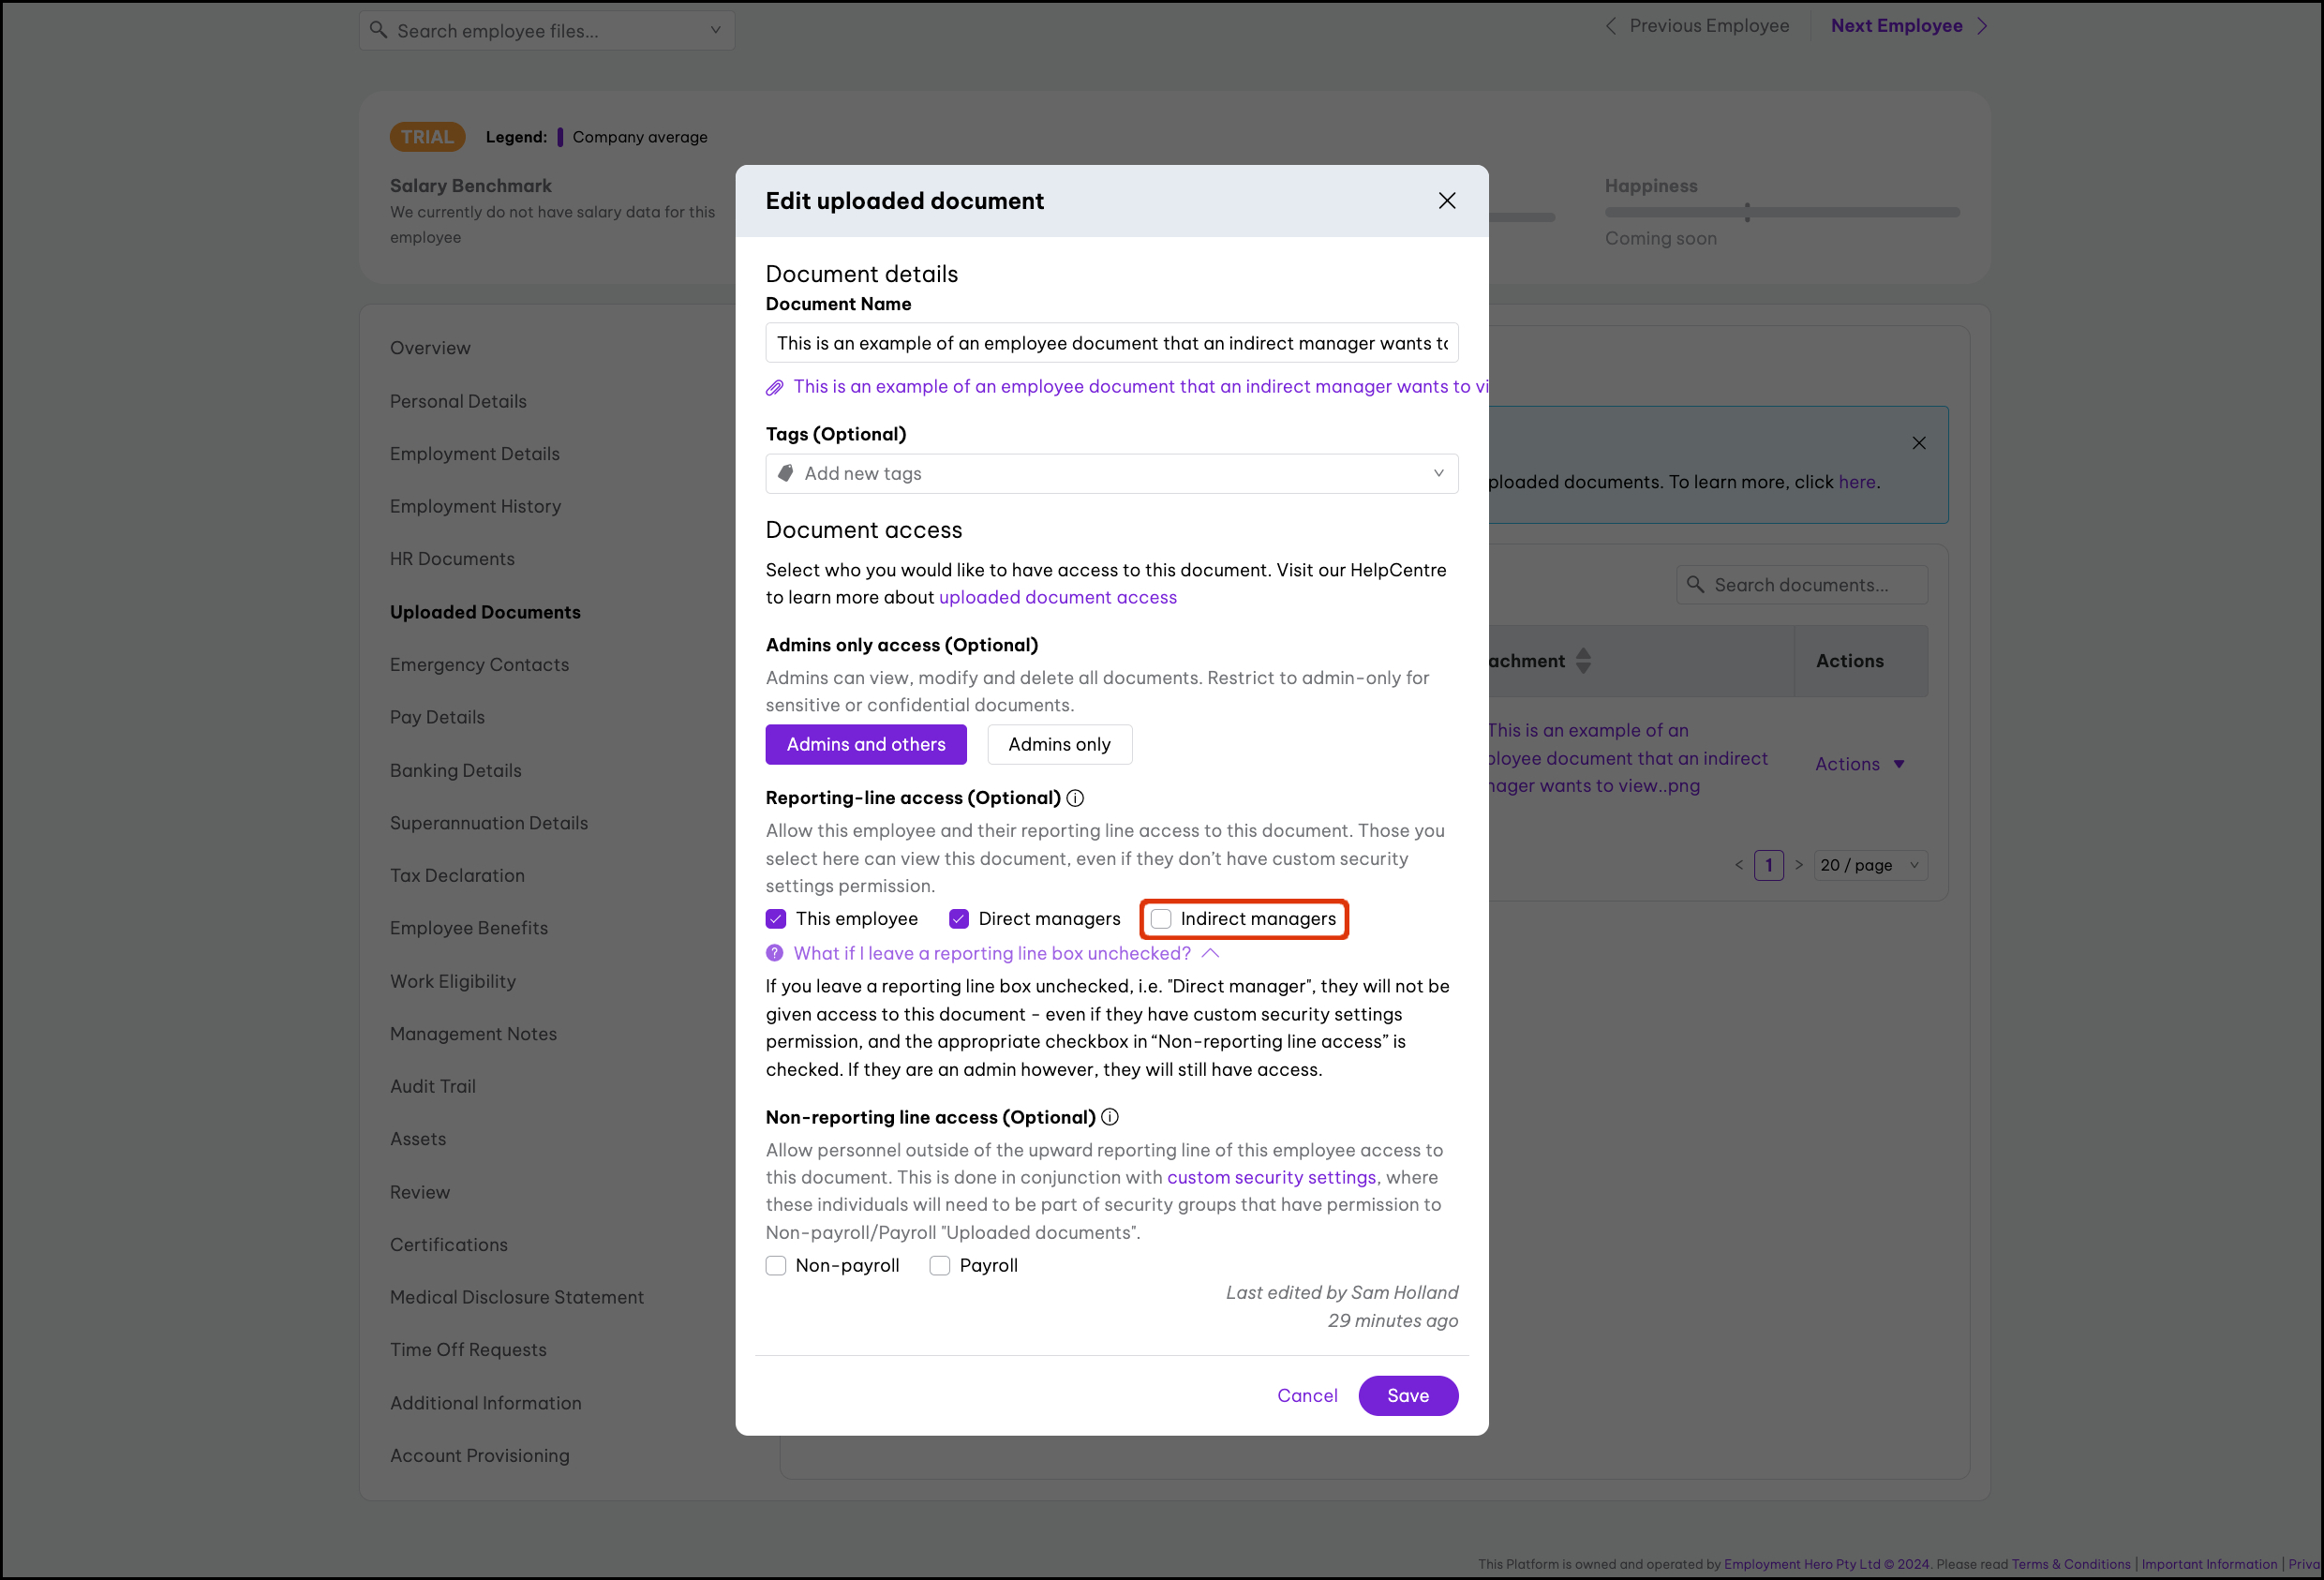The width and height of the screenshot is (2324, 1580).
Task: Open the 20 / page dropdown
Action: (1869, 865)
